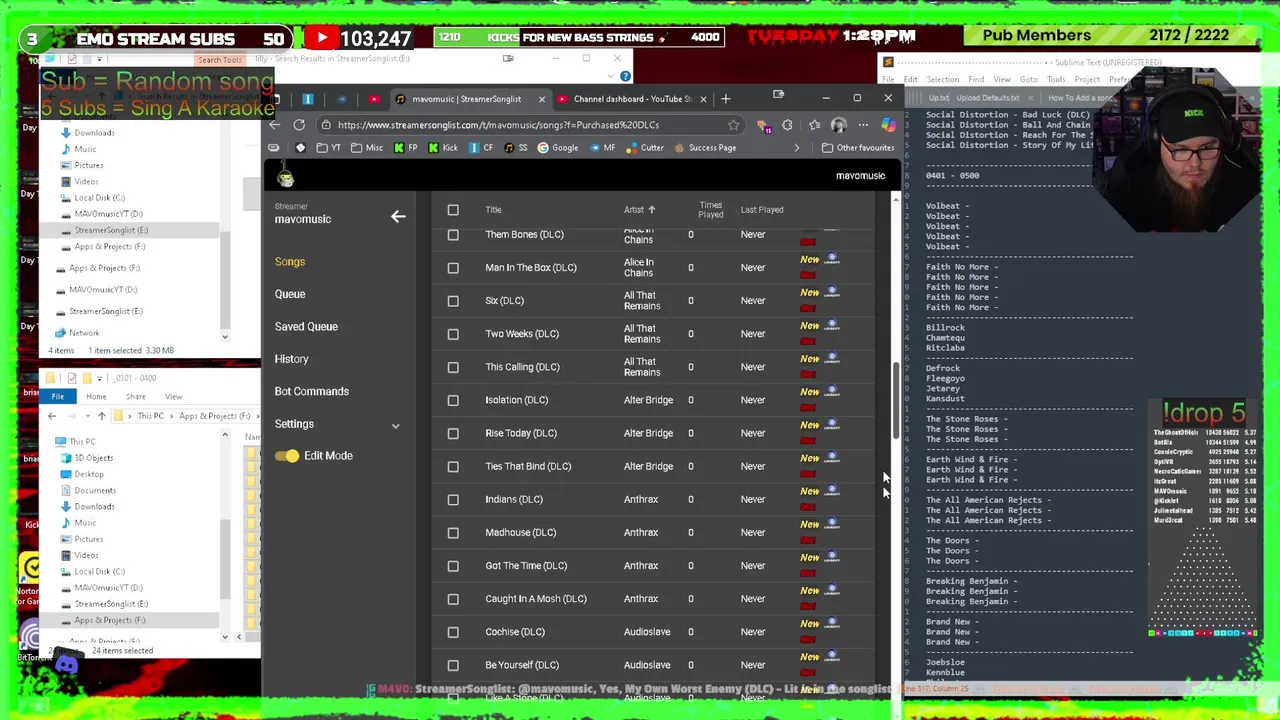The width and height of the screenshot is (1280, 720).
Task: Open the Misc bookmarks folder
Action: point(367,148)
